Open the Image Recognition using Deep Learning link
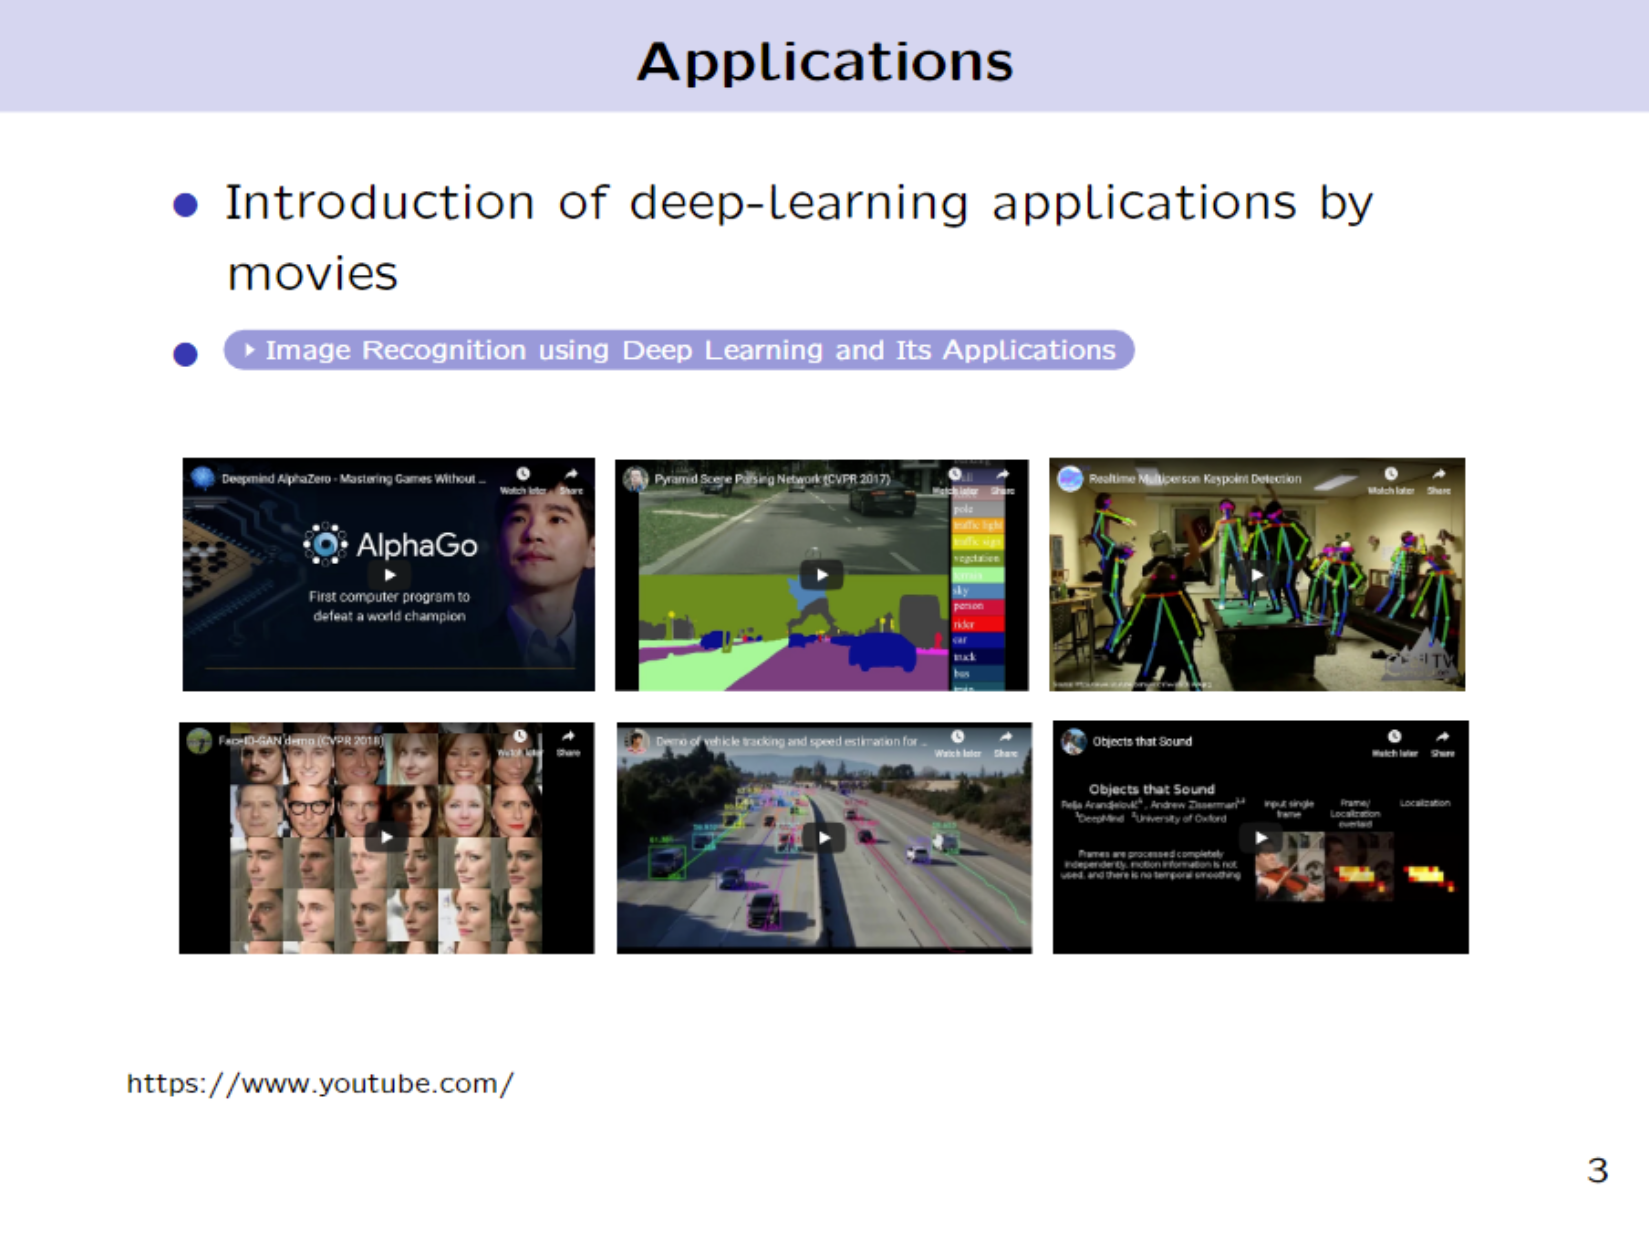The width and height of the screenshot is (1649, 1234). (x=679, y=350)
